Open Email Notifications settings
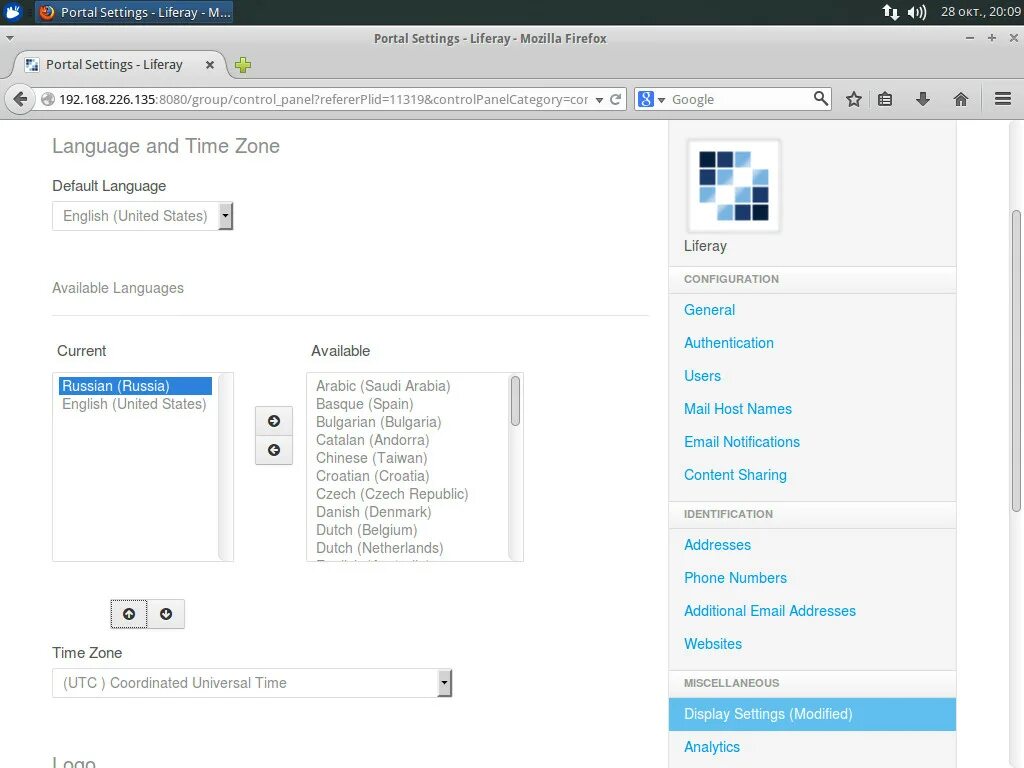The width and height of the screenshot is (1024, 768). pyautogui.click(x=742, y=442)
